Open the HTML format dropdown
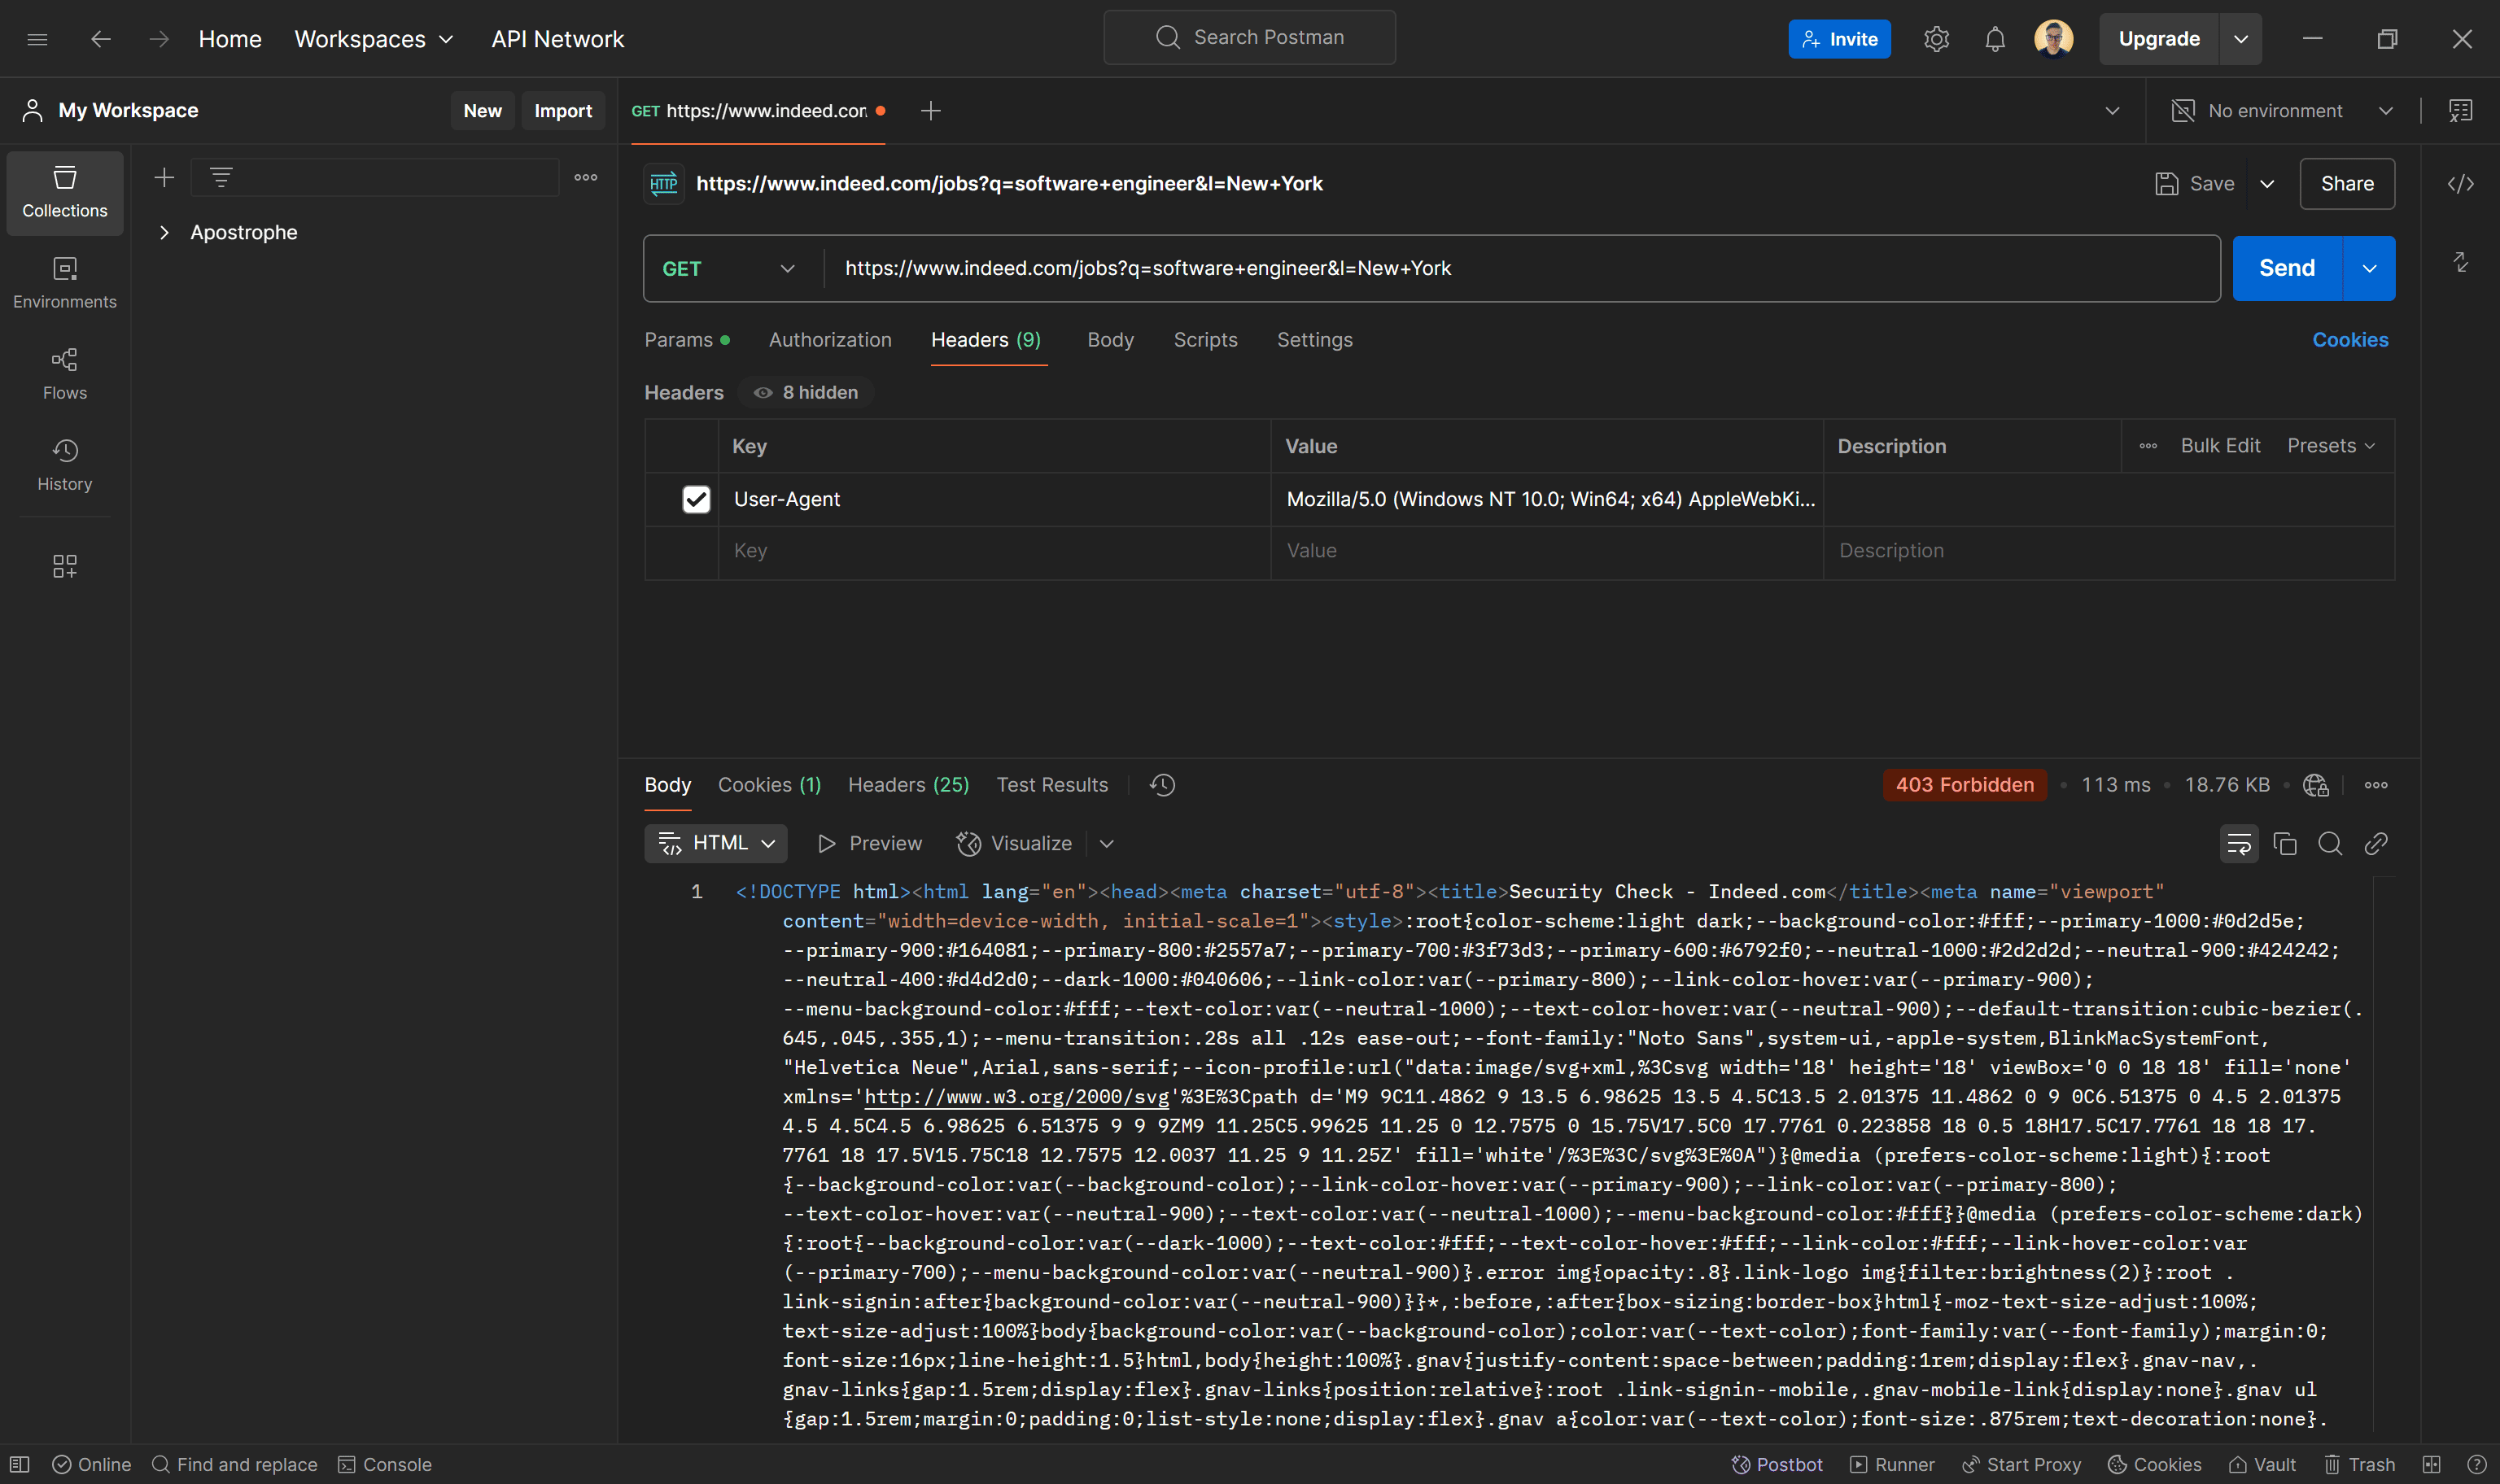 click(x=716, y=843)
